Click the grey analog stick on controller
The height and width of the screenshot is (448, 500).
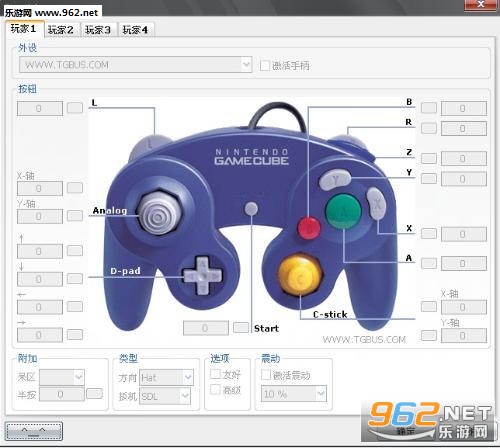point(160,213)
